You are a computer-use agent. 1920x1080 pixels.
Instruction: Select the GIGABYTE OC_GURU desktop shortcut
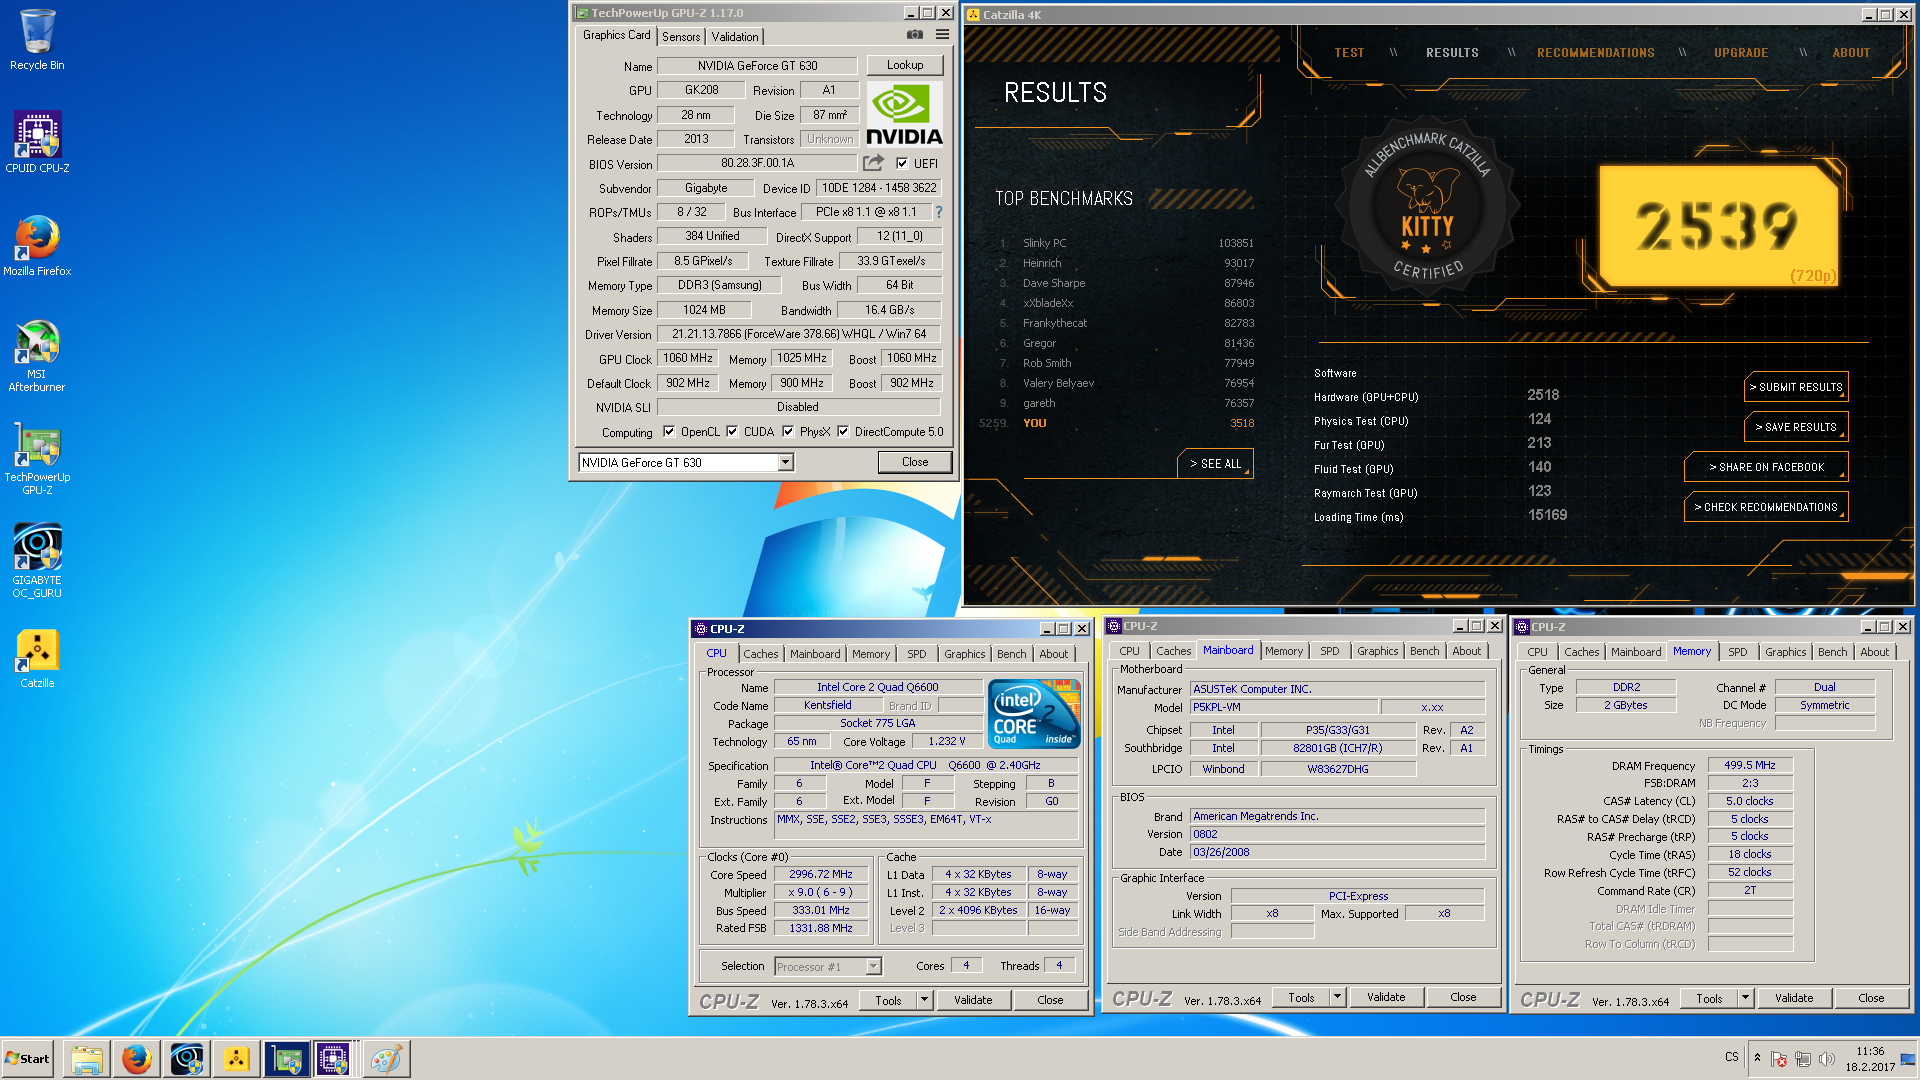[37, 560]
